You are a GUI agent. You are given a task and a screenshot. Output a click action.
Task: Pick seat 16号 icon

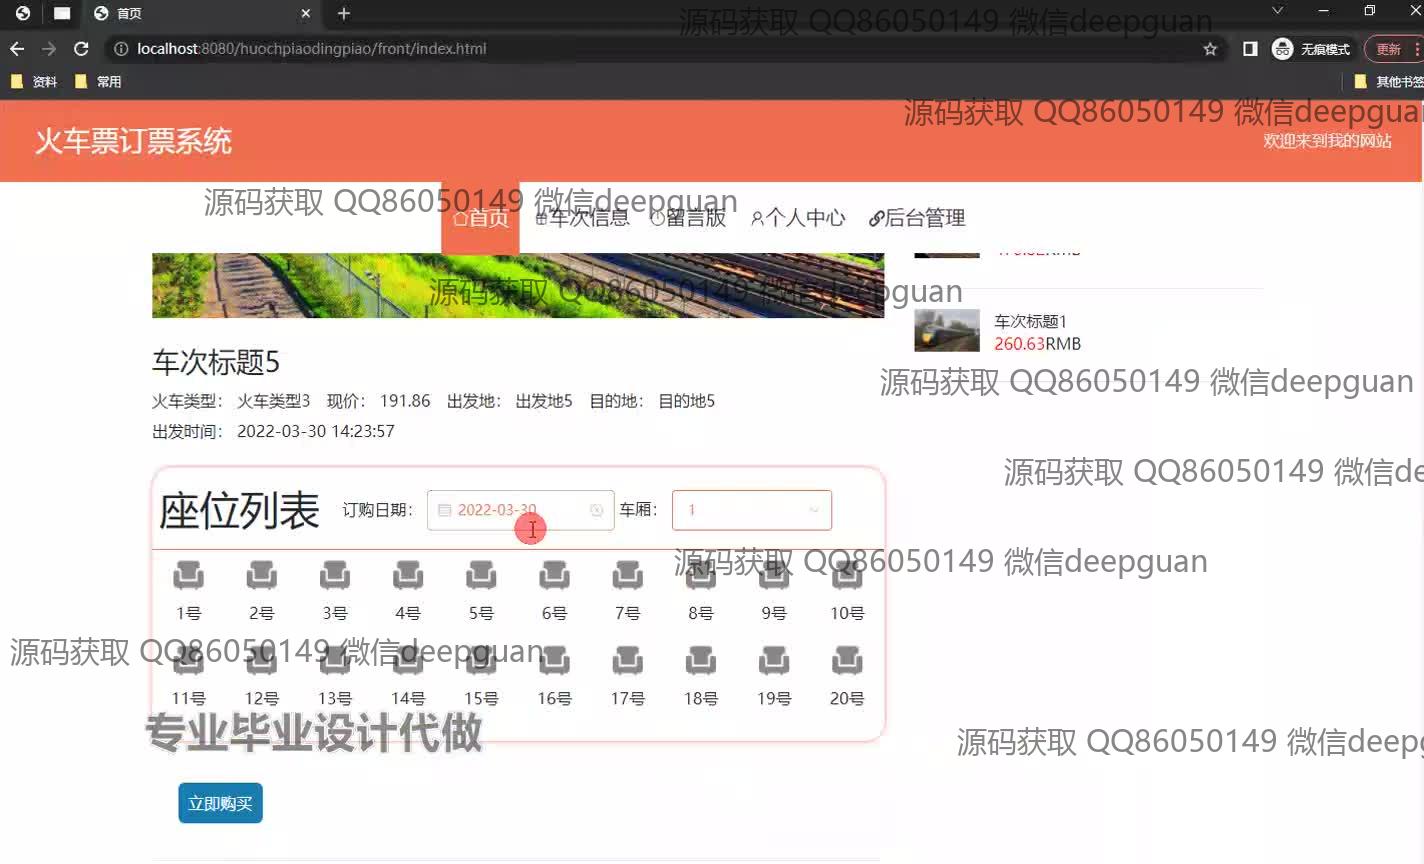[554, 661]
